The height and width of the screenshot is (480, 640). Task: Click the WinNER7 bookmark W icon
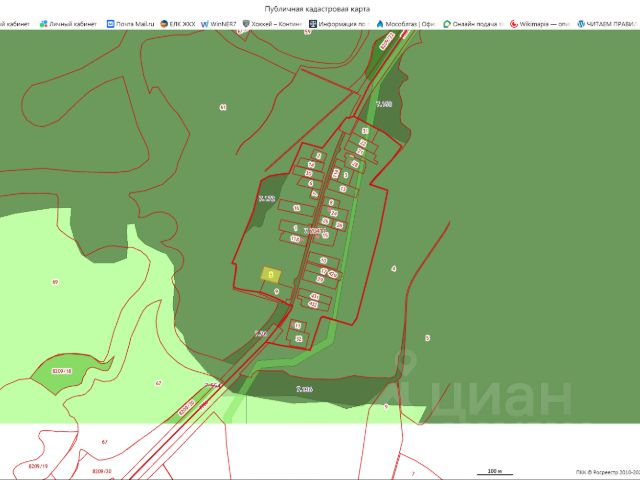[205, 24]
